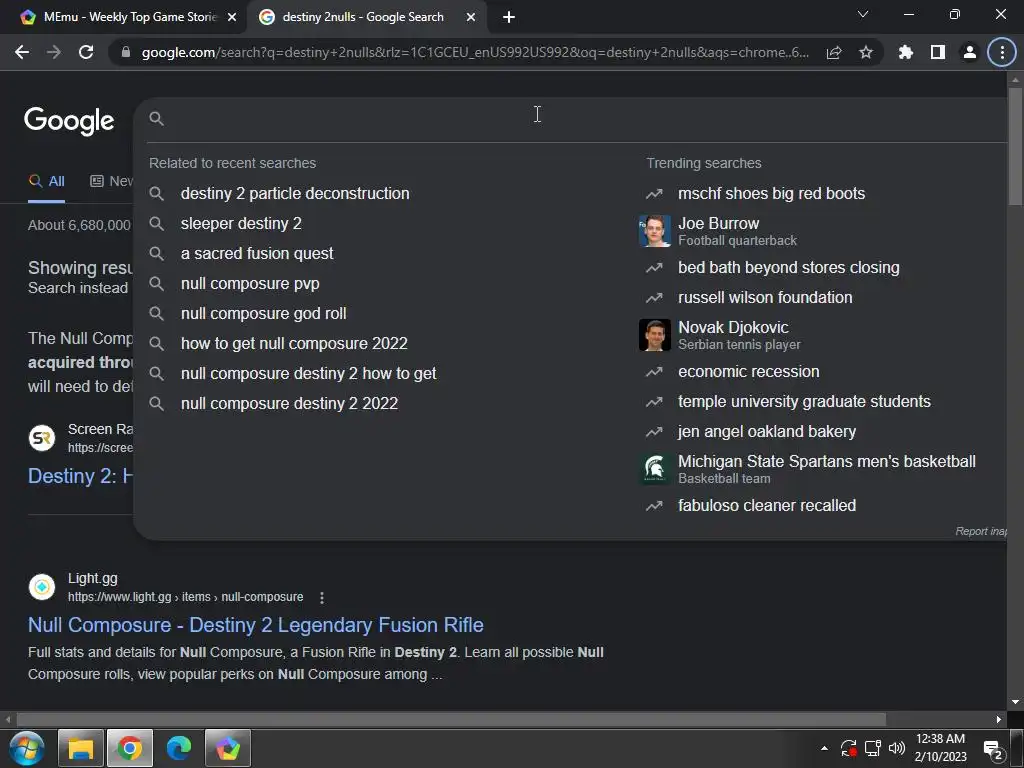Click the forward navigation arrow

pos(54,52)
